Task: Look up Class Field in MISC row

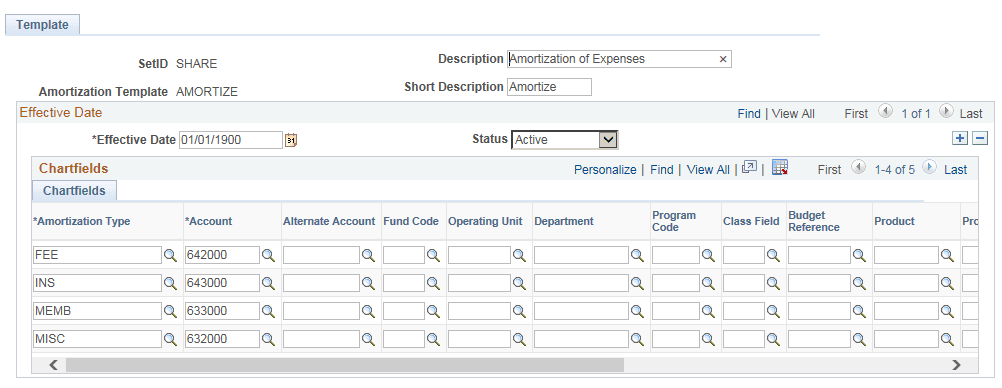Action: coord(773,339)
